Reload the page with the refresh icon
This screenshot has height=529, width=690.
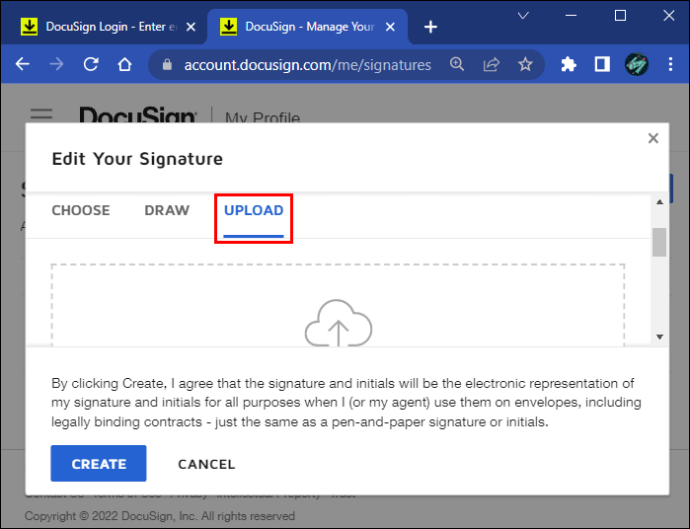(x=91, y=64)
